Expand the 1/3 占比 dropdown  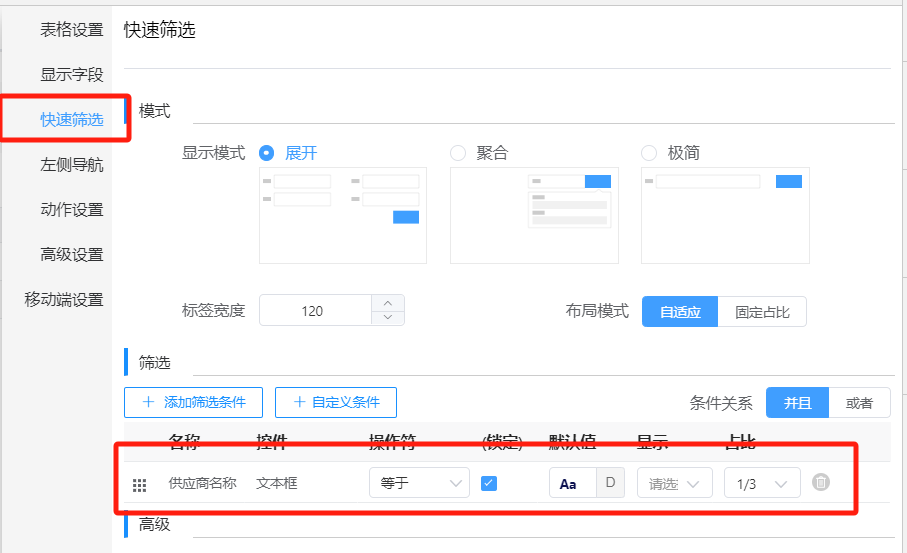pos(761,483)
